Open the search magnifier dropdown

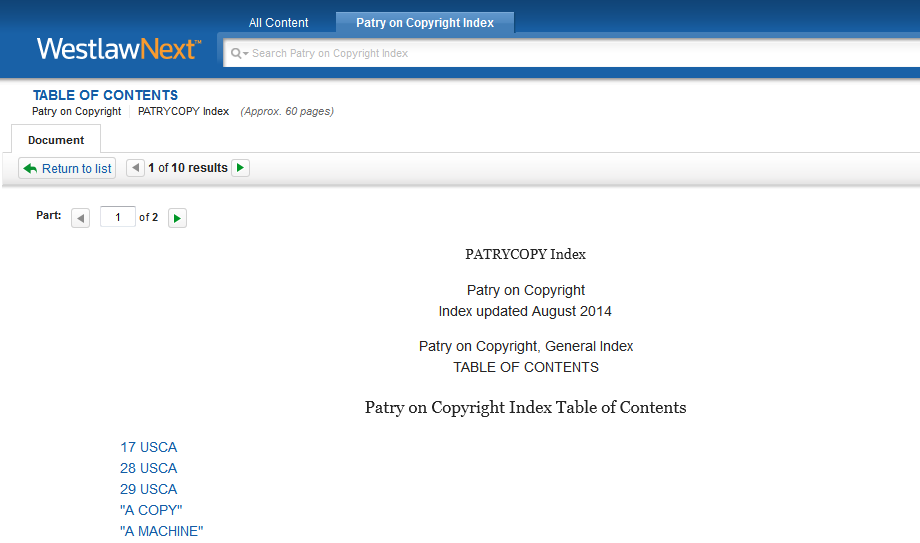239,53
